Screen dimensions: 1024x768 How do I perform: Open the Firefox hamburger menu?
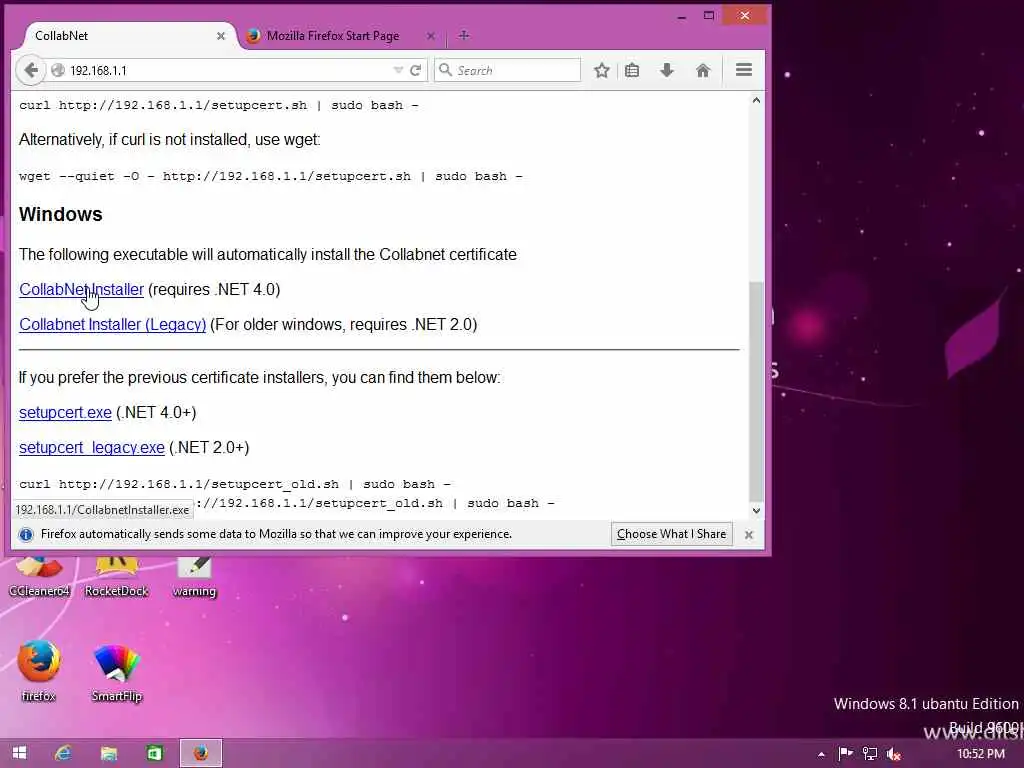744,70
